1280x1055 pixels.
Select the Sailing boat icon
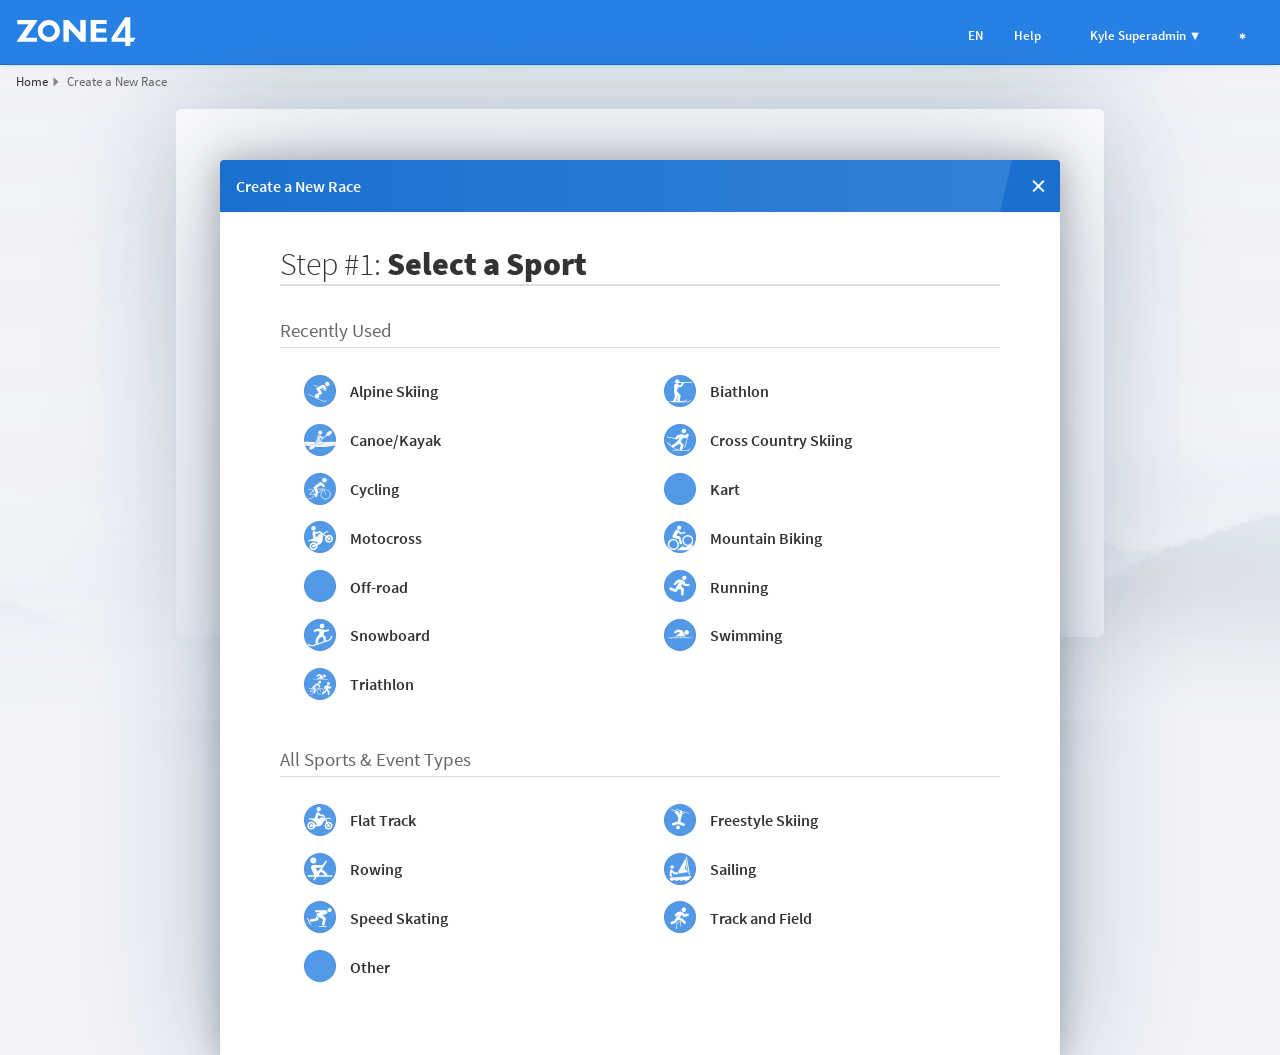680,869
